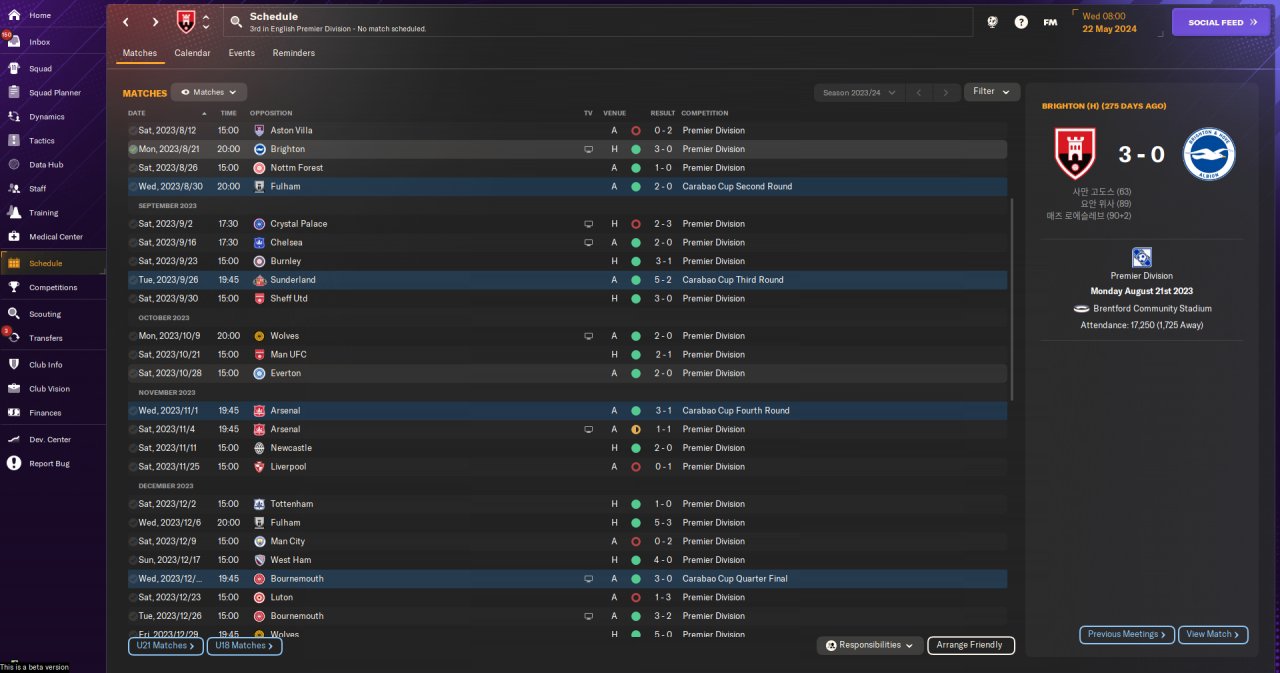Click the vertical scrollbar of the matches list
1280x673 pixels.
tap(1012, 298)
